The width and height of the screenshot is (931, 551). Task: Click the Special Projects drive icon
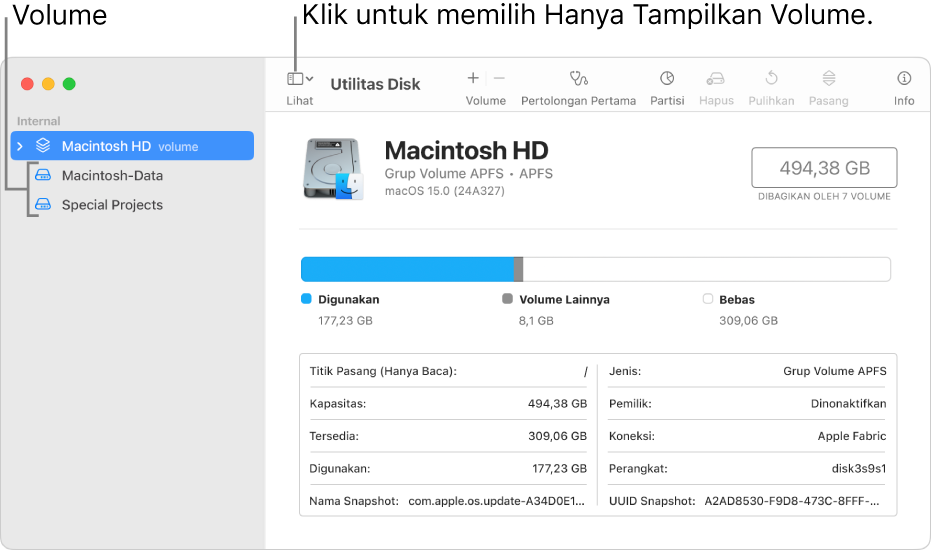43,204
